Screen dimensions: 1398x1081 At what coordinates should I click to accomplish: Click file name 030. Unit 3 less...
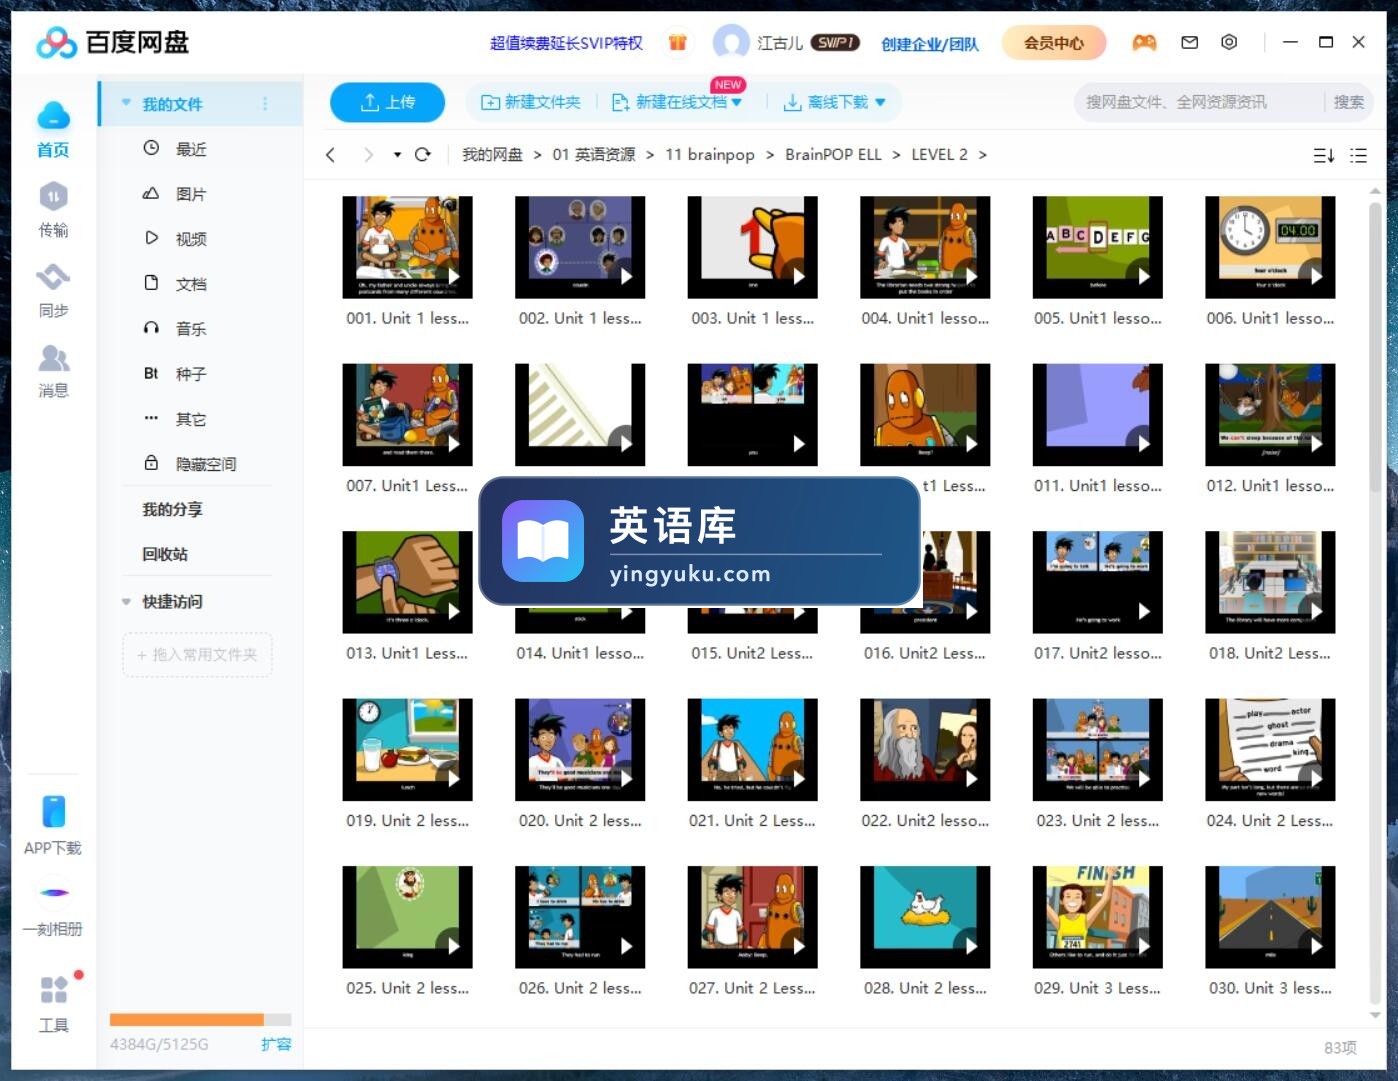pos(1270,988)
